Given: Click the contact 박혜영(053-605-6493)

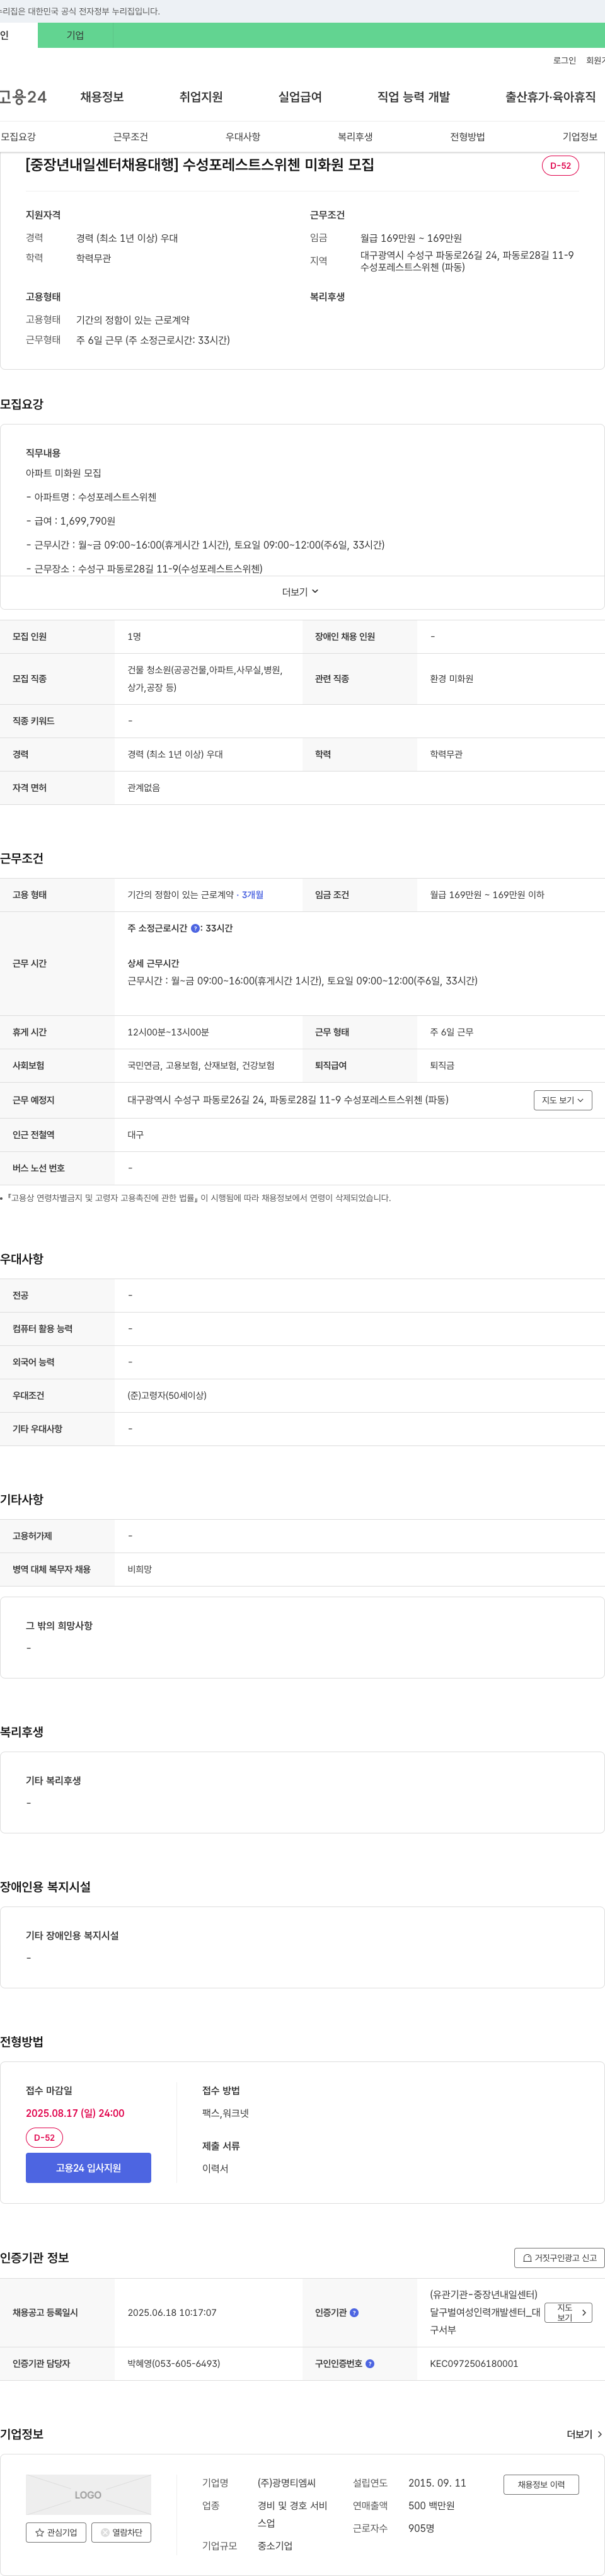Looking at the screenshot, I should pyautogui.click(x=174, y=2364).
